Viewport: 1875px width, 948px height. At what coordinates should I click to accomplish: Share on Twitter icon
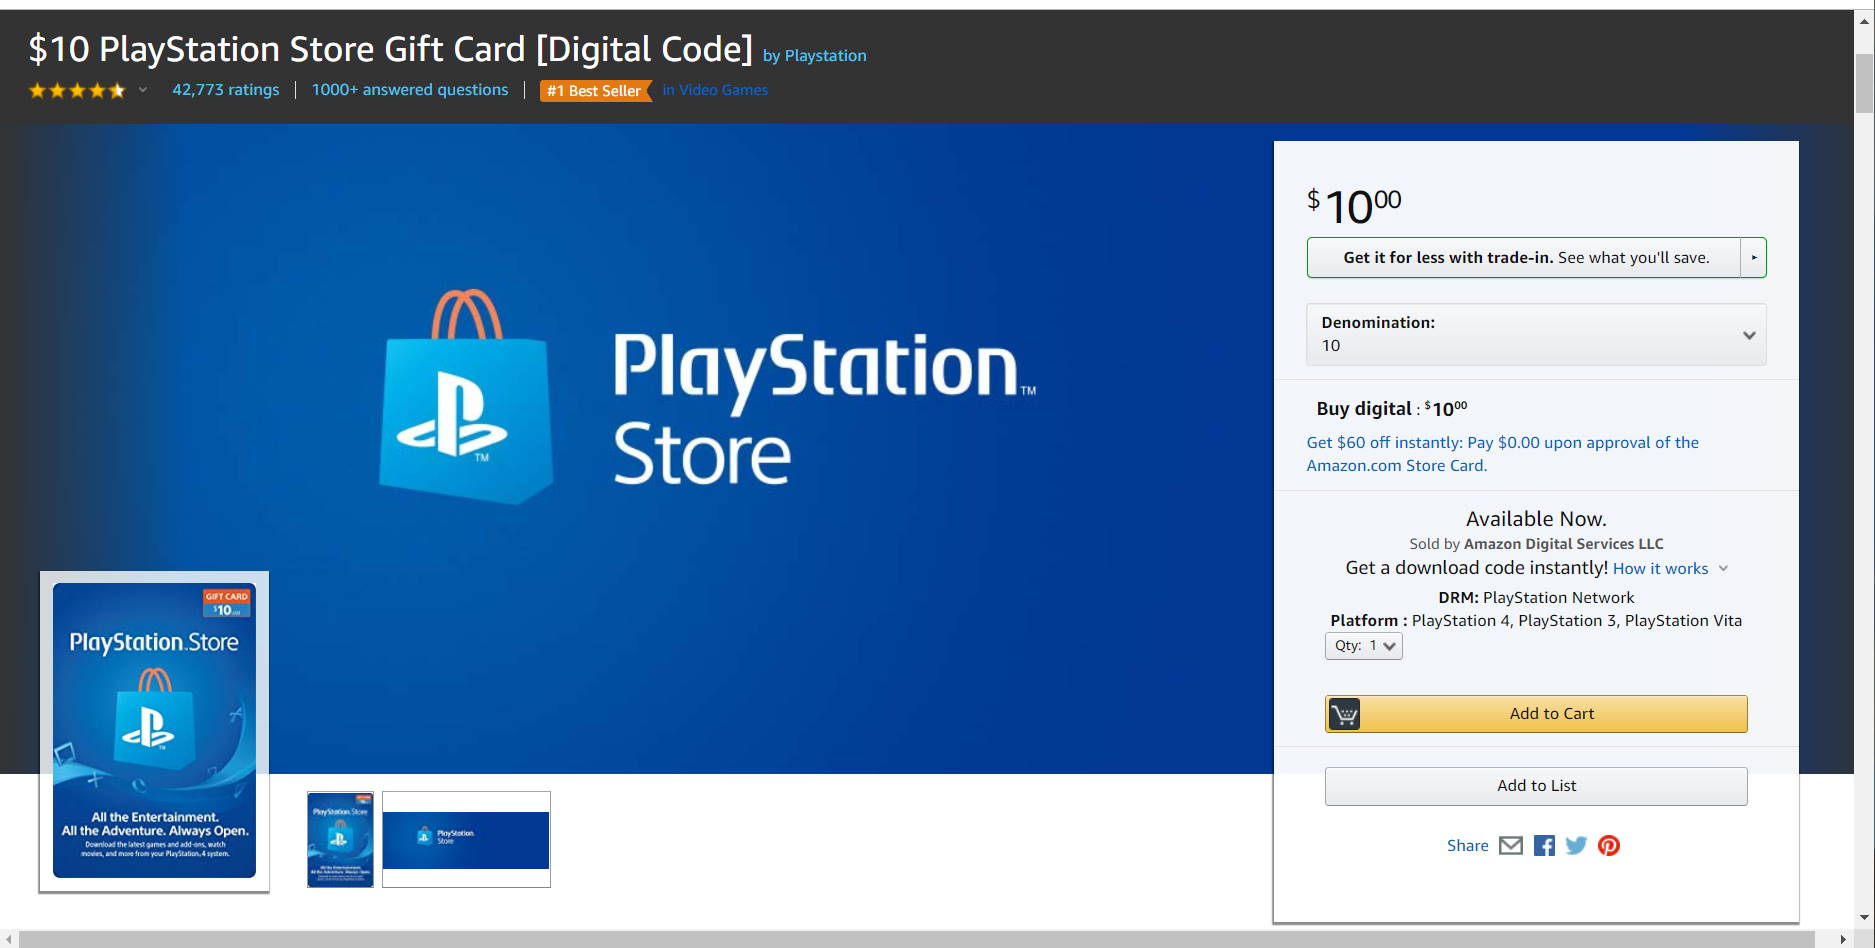click(1576, 846)
